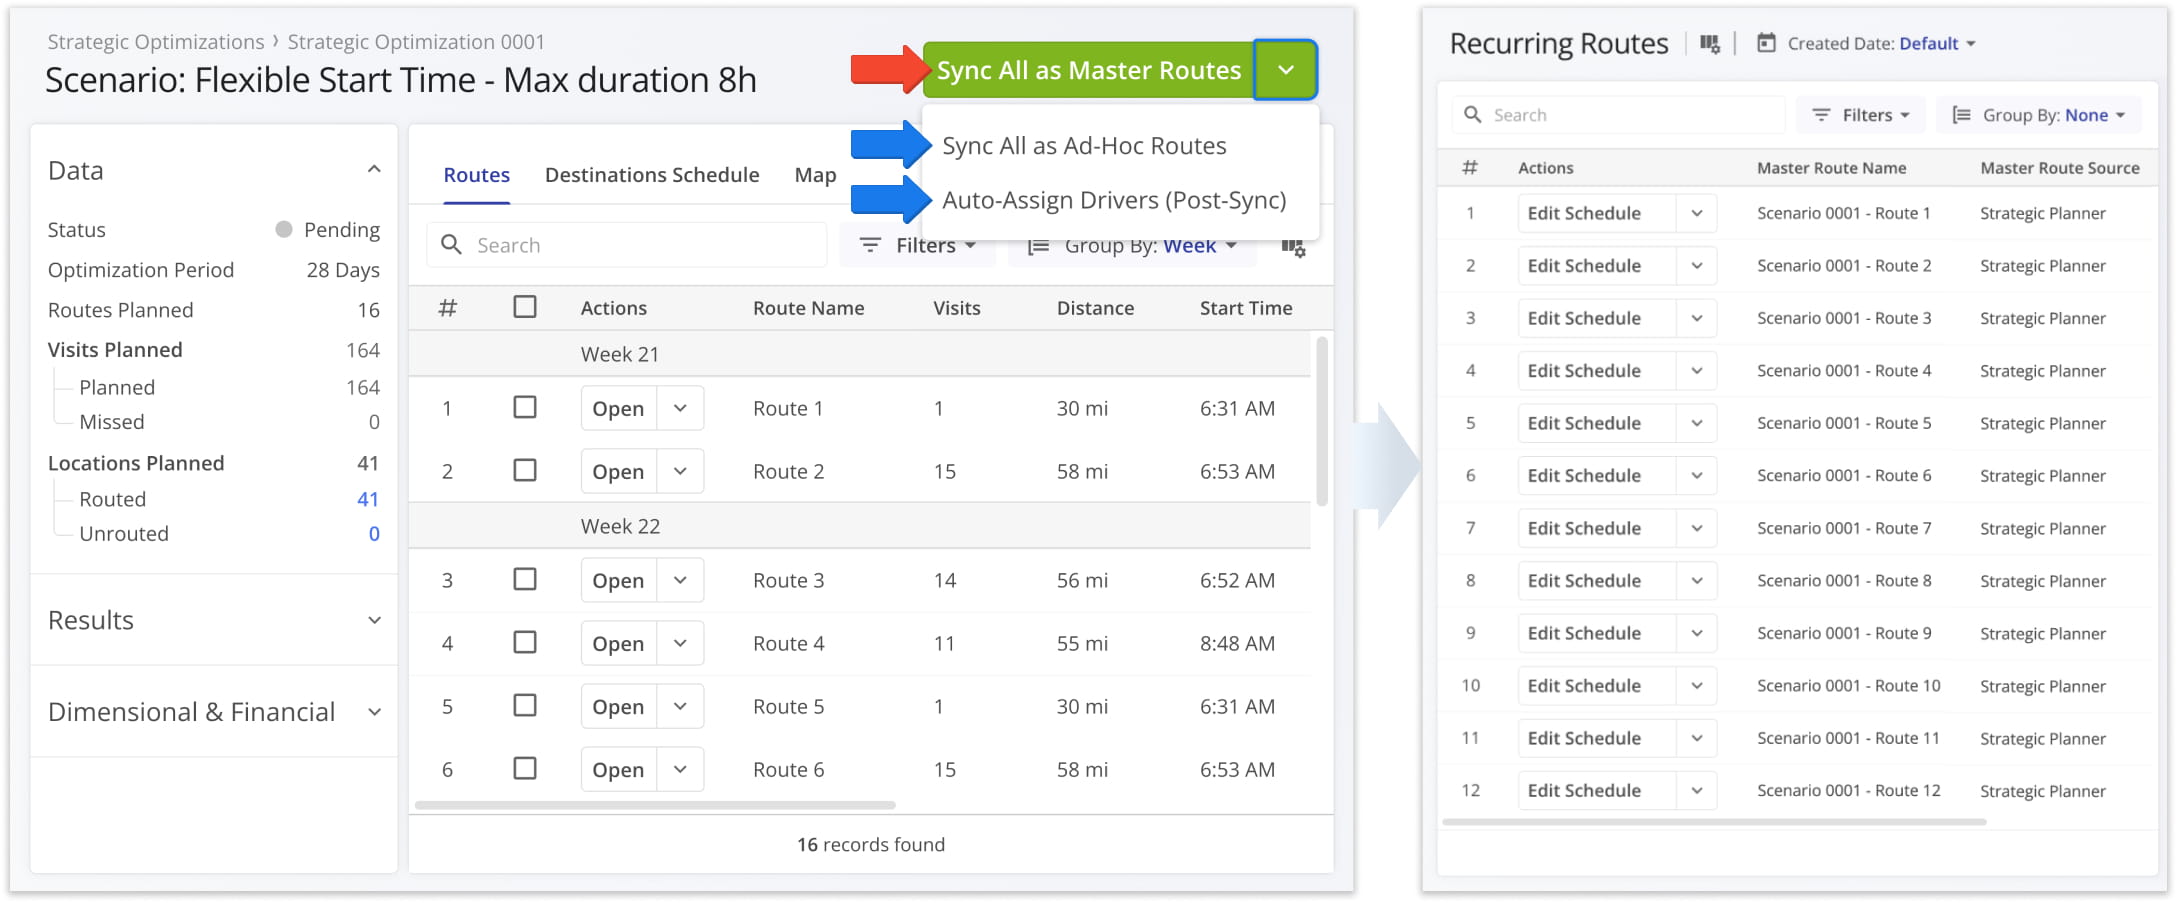Click the calendar icon next to Created Date
The image size is (2178, 903).
(1767, 43)
